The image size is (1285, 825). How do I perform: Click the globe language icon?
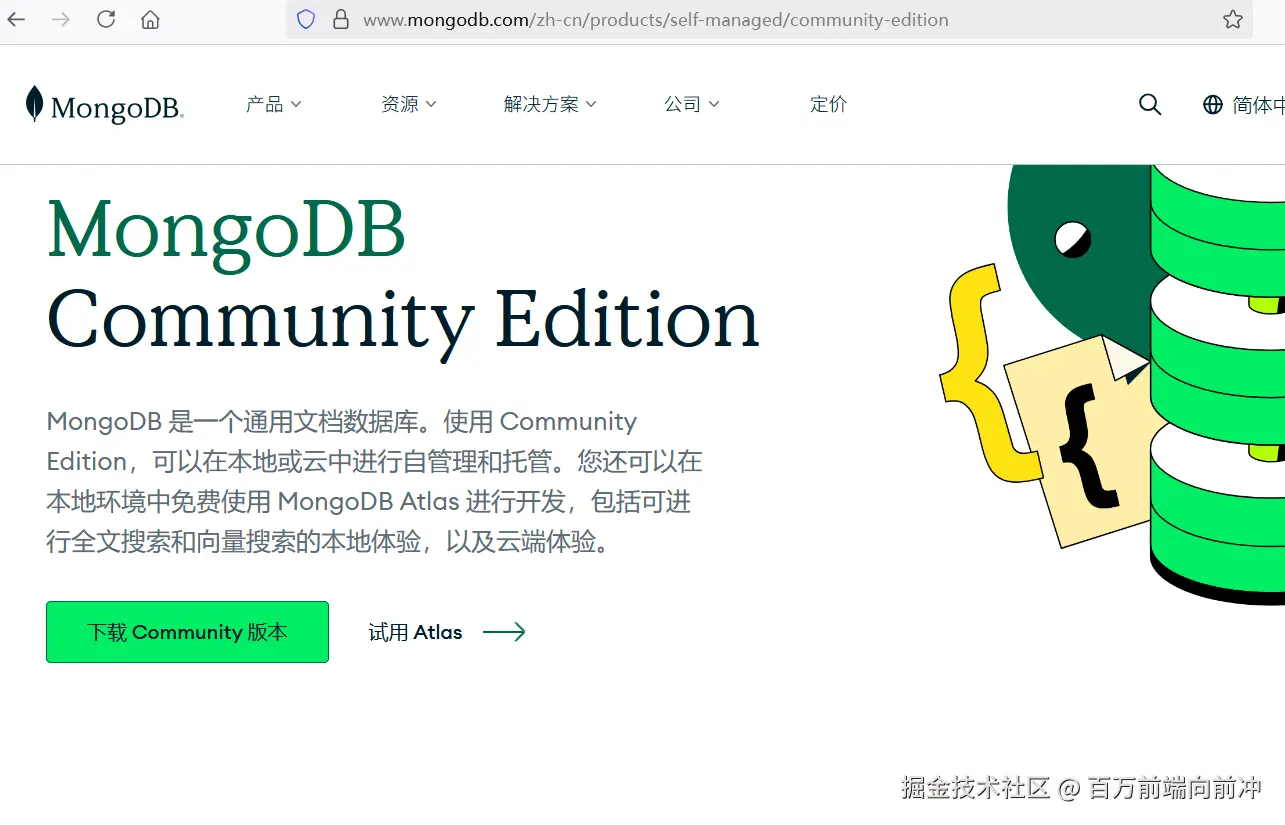[x=1211, y=104]
